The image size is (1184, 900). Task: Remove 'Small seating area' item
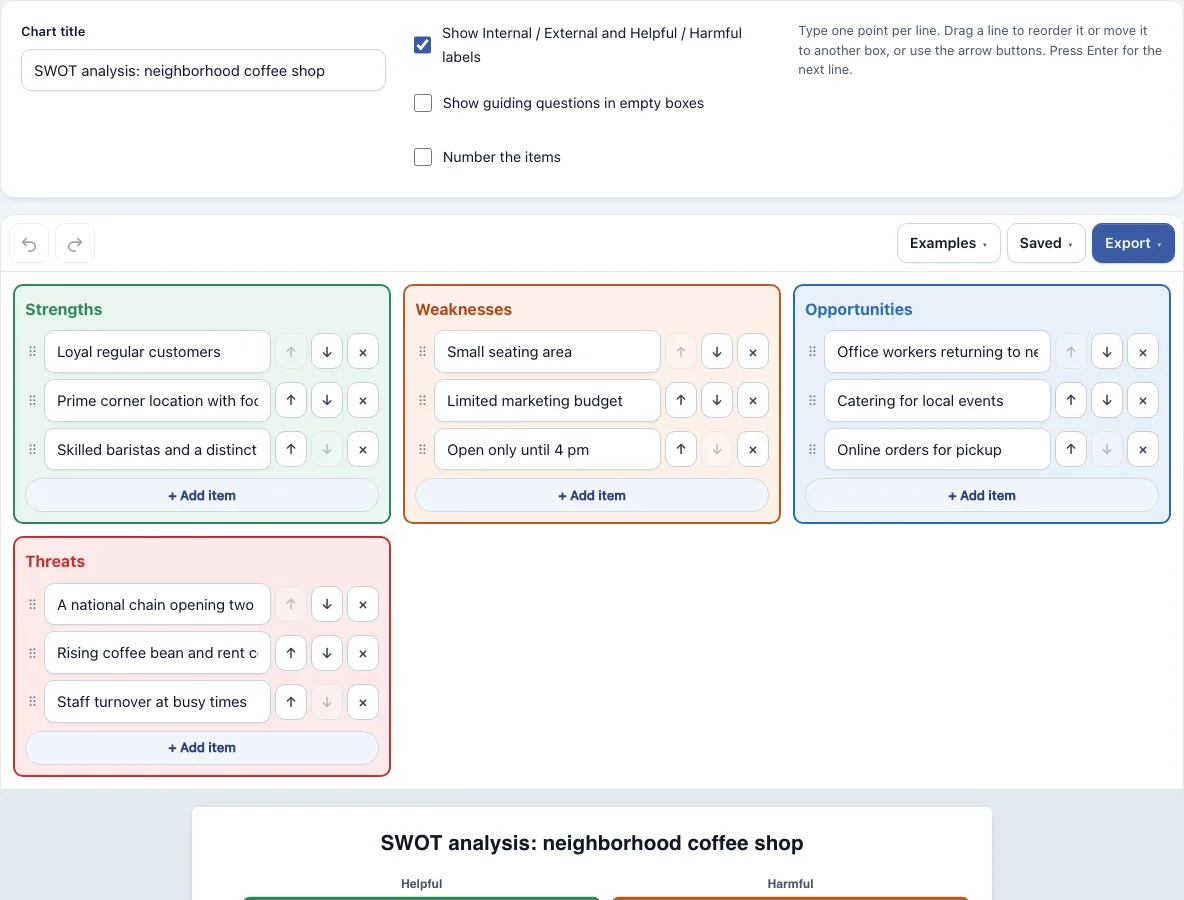click(753, 352)
